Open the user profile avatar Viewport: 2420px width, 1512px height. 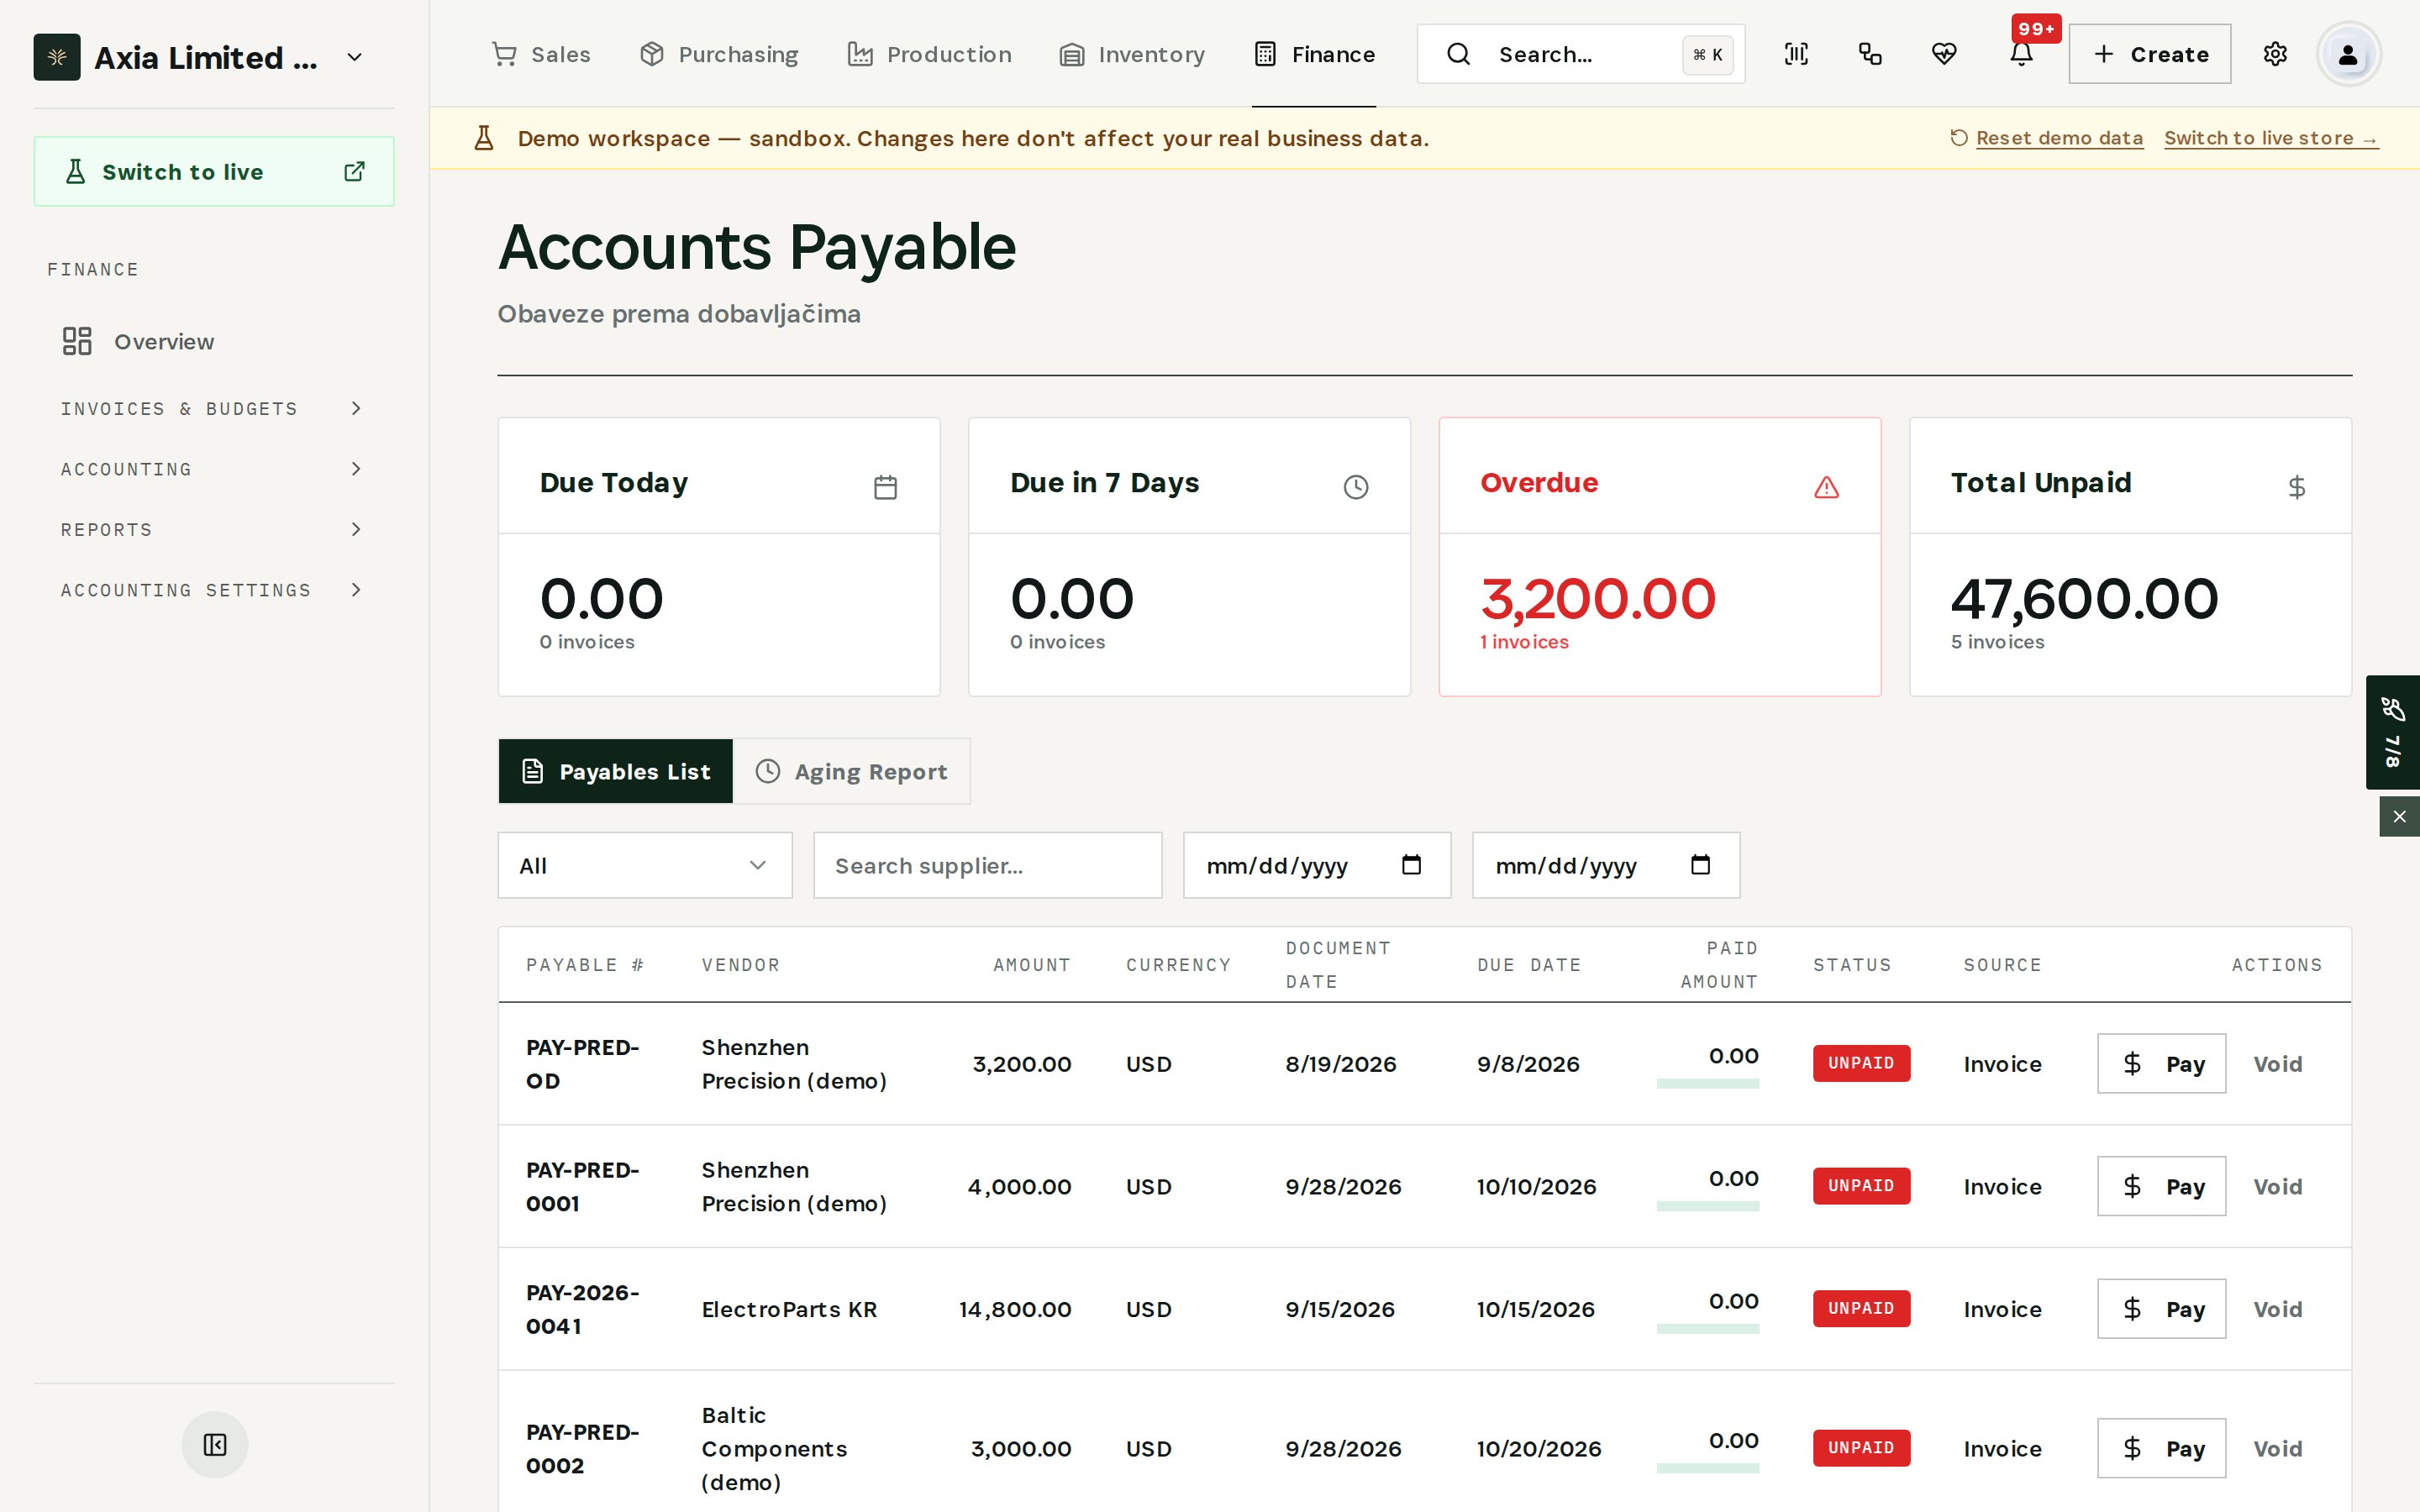pyautogui.click(x=2348, y=54)
